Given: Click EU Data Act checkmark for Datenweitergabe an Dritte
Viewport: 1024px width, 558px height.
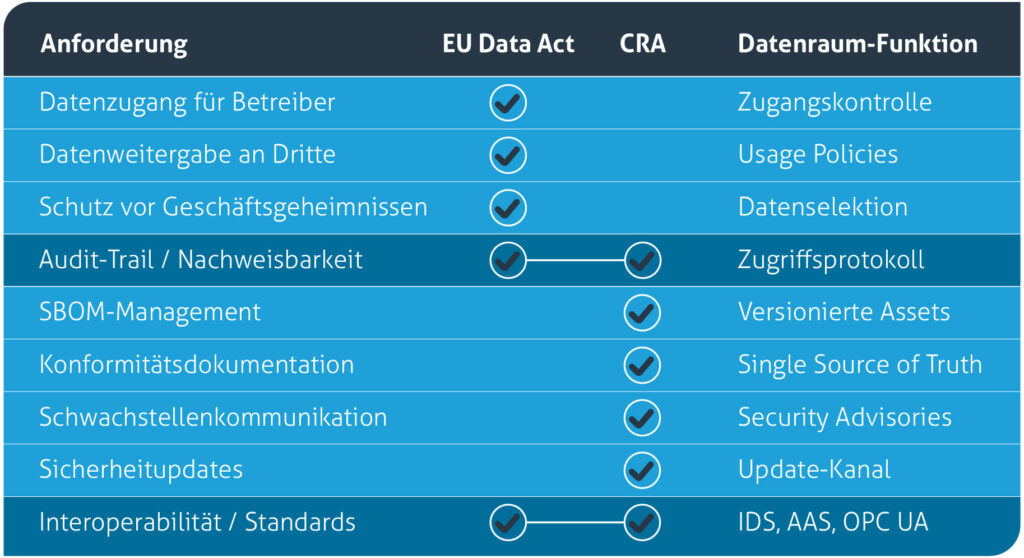Looking at the screenshot, I should coord(508,155).
